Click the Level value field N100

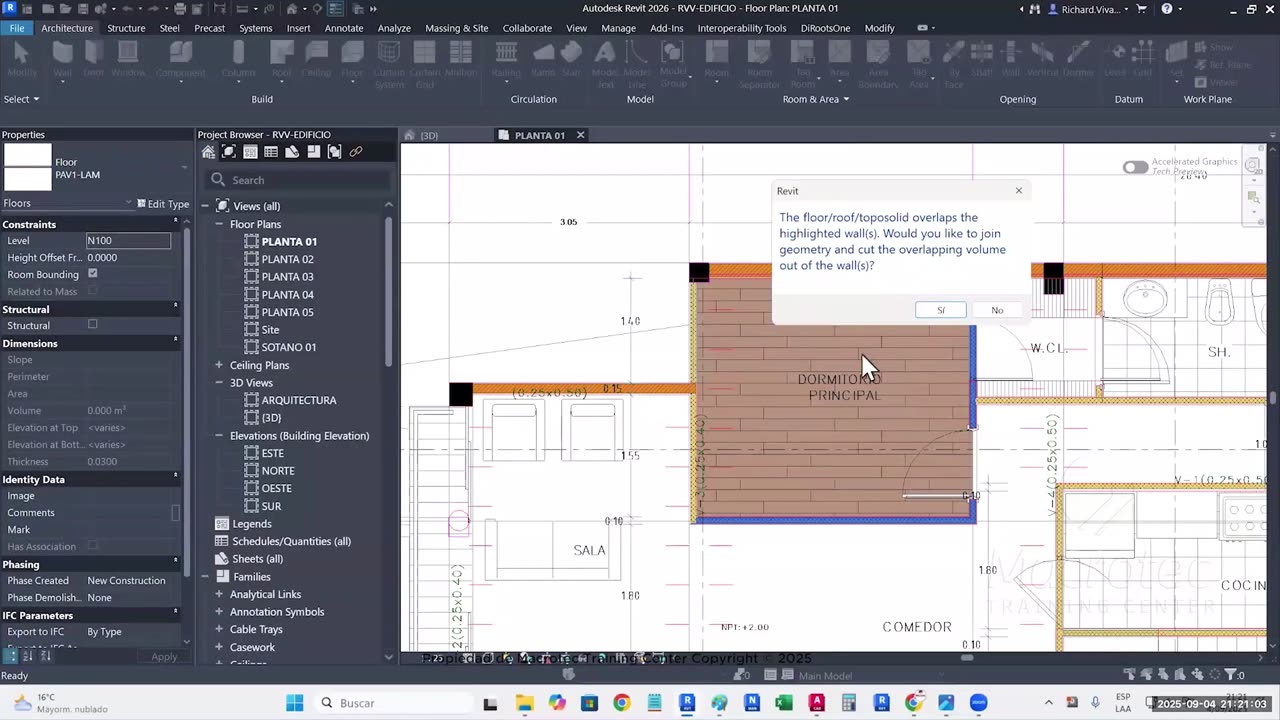click(x=128, y=240)
